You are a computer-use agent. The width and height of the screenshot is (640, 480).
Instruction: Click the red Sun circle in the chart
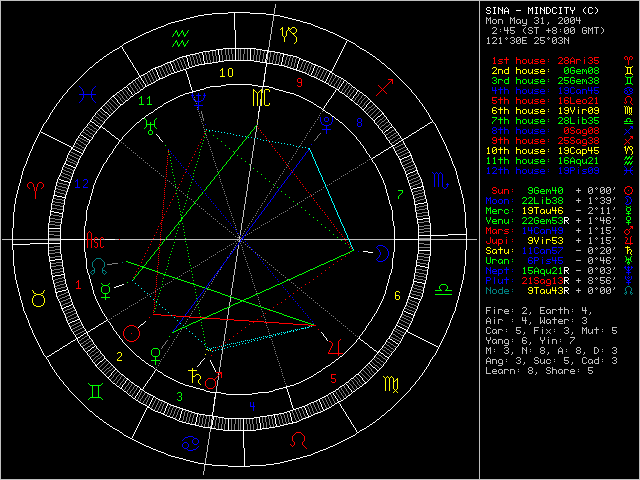pyautogui.click(x=131, y=333)
